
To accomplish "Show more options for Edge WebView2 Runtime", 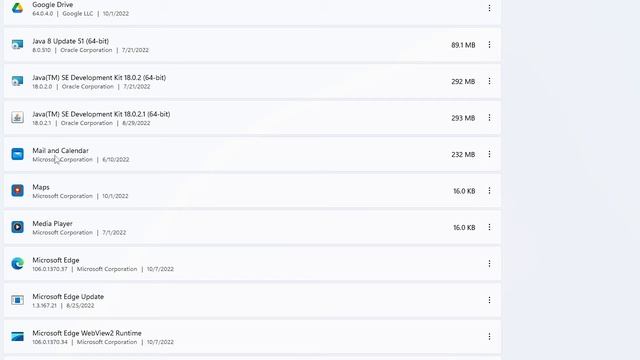I will [489, 336].
